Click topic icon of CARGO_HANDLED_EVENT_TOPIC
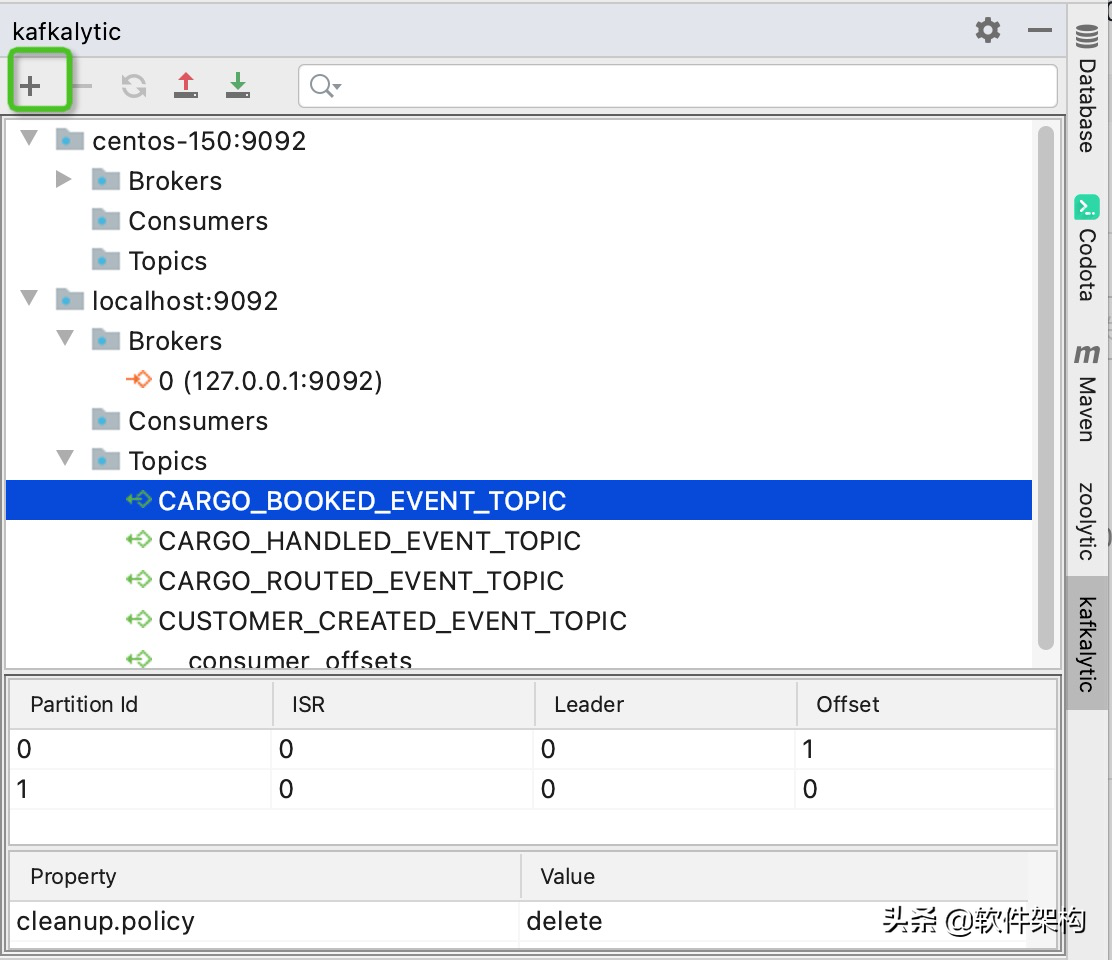 (x=139, y=540)
